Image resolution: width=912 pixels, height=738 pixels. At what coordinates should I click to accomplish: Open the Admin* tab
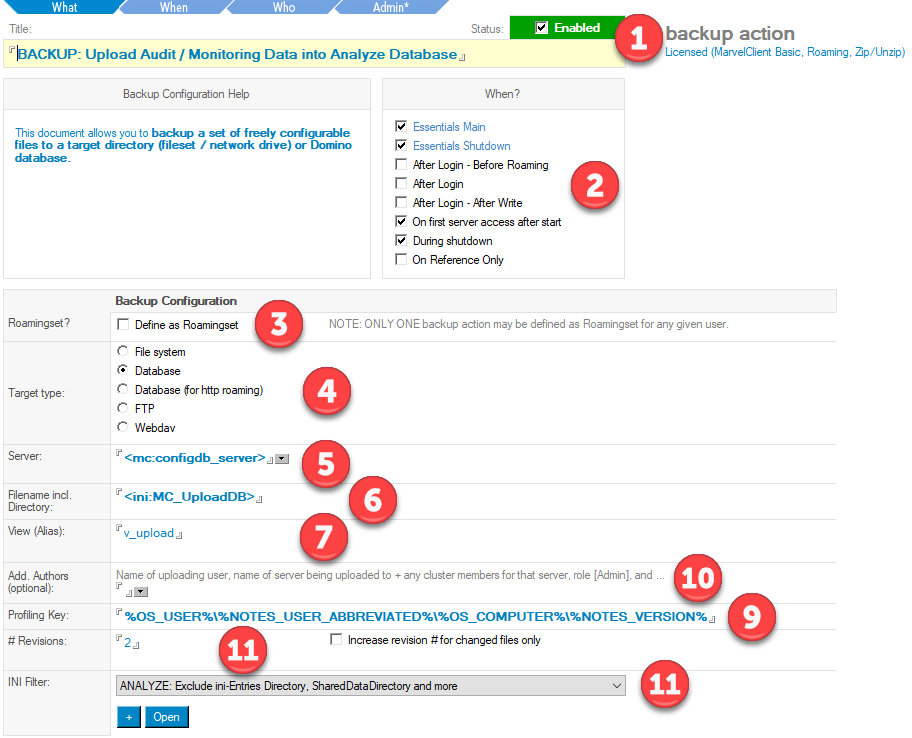point(391,7)
